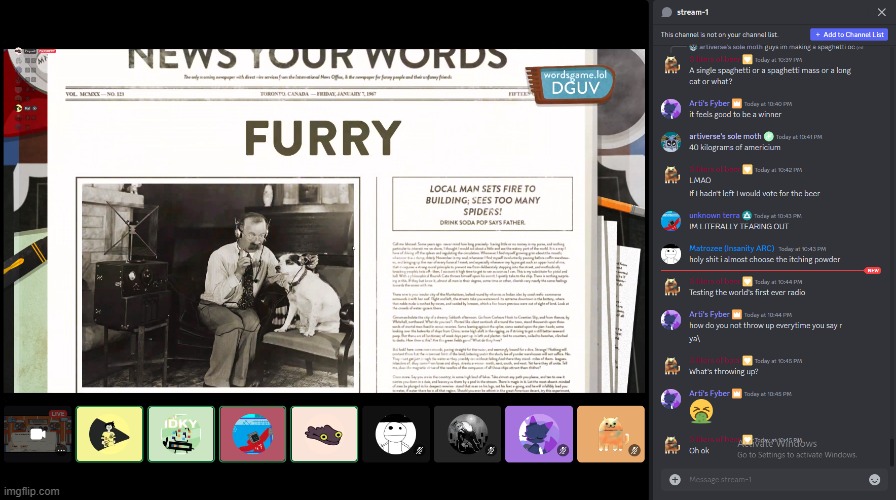Open unknown terra username link

(x=714, y=215)
